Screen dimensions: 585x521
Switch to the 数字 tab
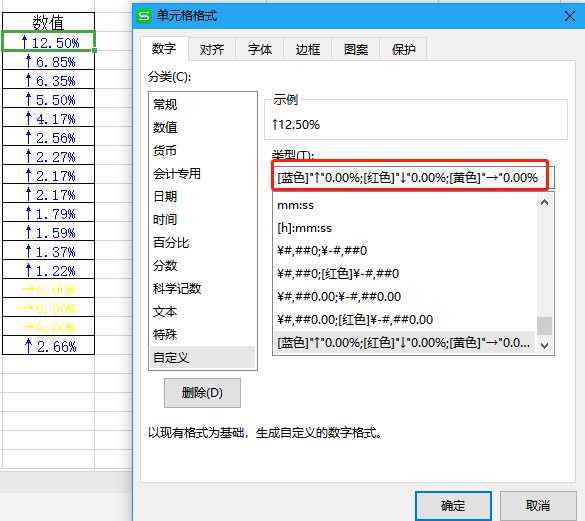click(164, 49)
